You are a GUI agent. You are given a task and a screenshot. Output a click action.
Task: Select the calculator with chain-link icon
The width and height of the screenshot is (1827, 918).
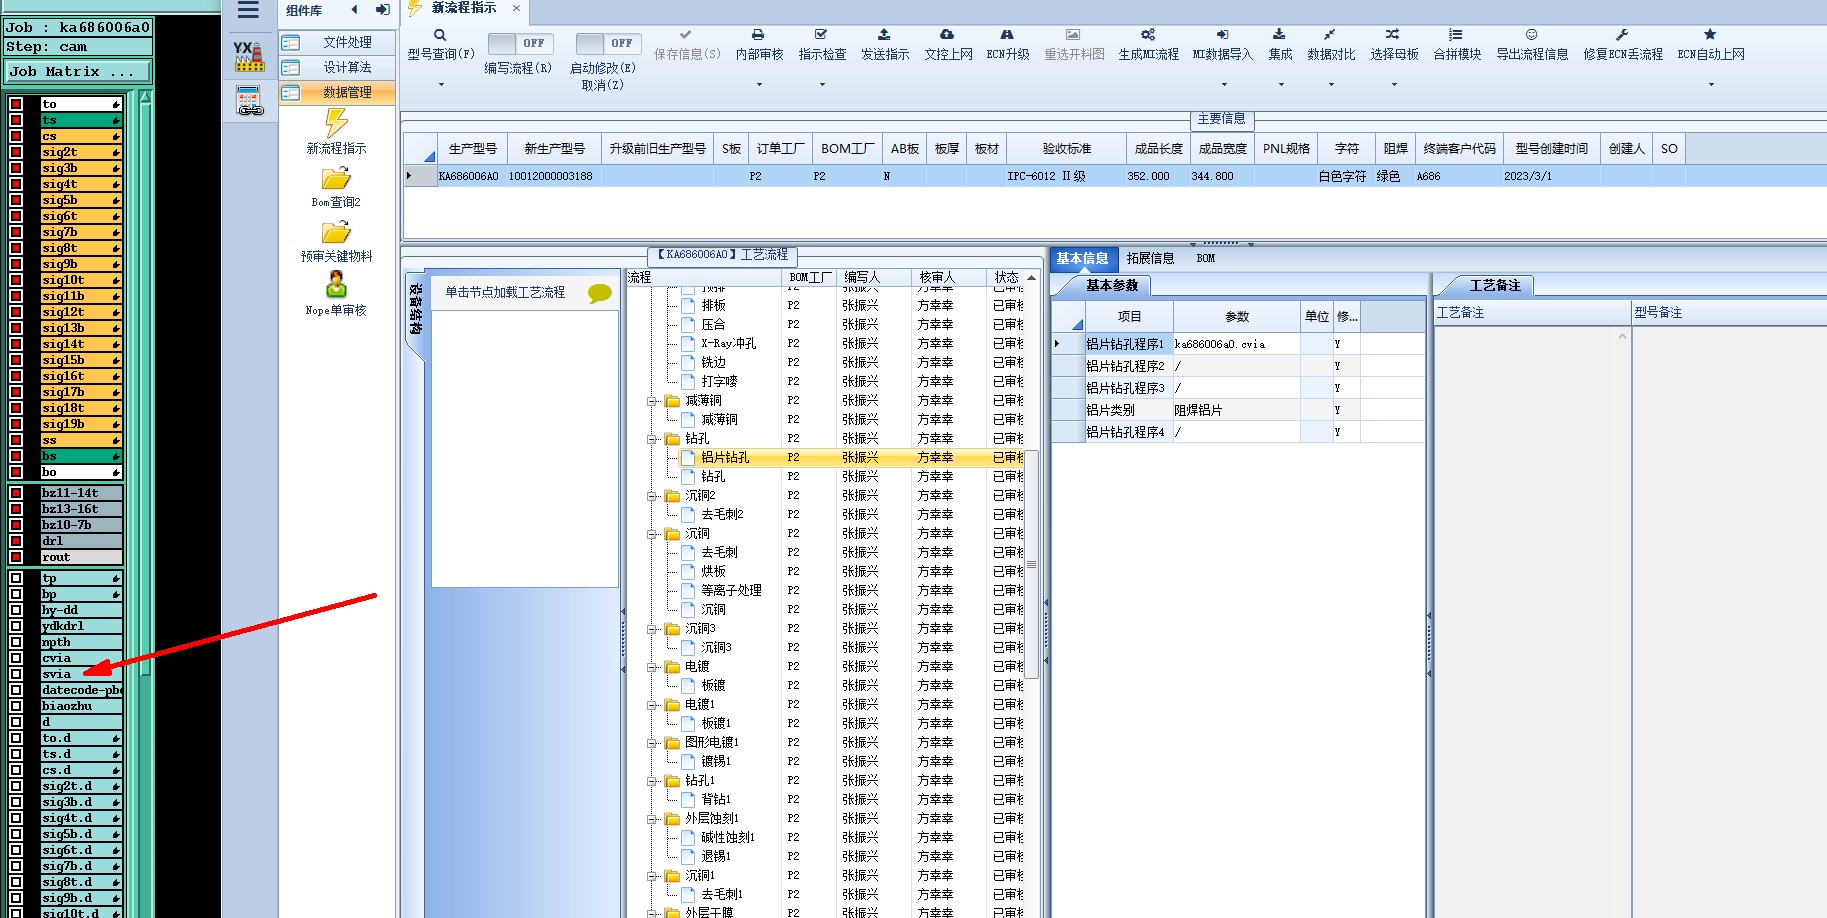249,101
